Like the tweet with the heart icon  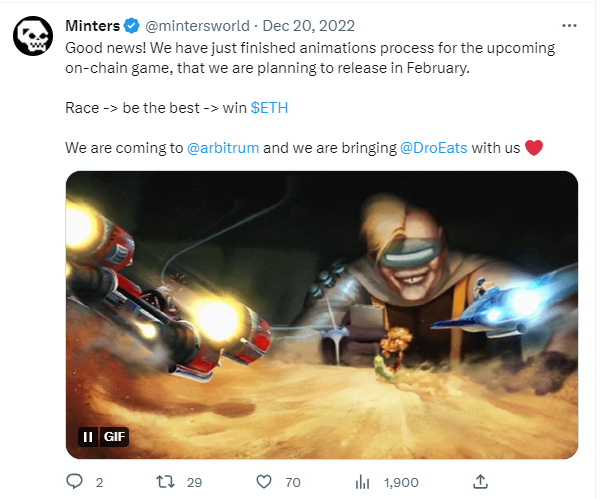(x=264, y=482)
